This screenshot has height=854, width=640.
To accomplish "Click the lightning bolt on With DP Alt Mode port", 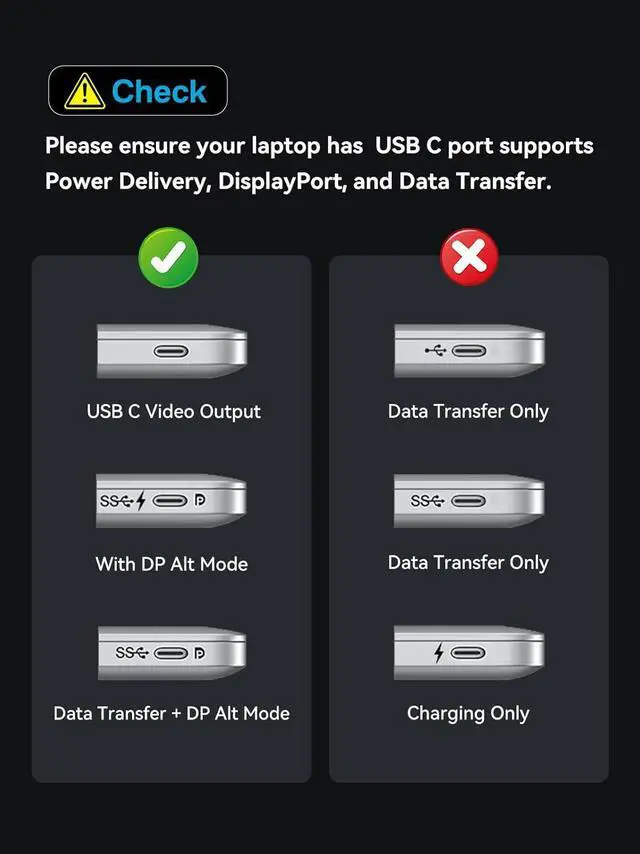I will (x=141, y=500).
